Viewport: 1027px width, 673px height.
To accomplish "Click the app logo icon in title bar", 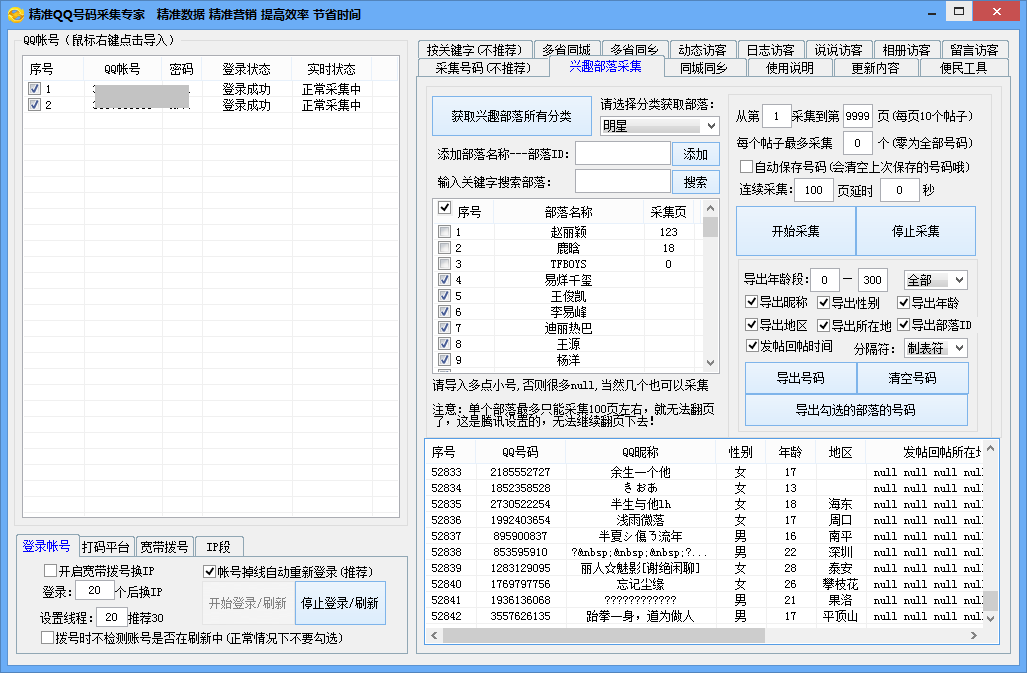I will tap(15, 14).
